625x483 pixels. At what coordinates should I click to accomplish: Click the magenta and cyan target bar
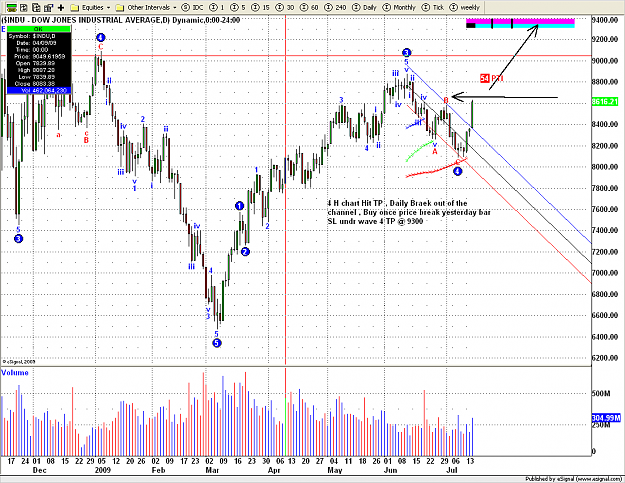click(520, 23)
